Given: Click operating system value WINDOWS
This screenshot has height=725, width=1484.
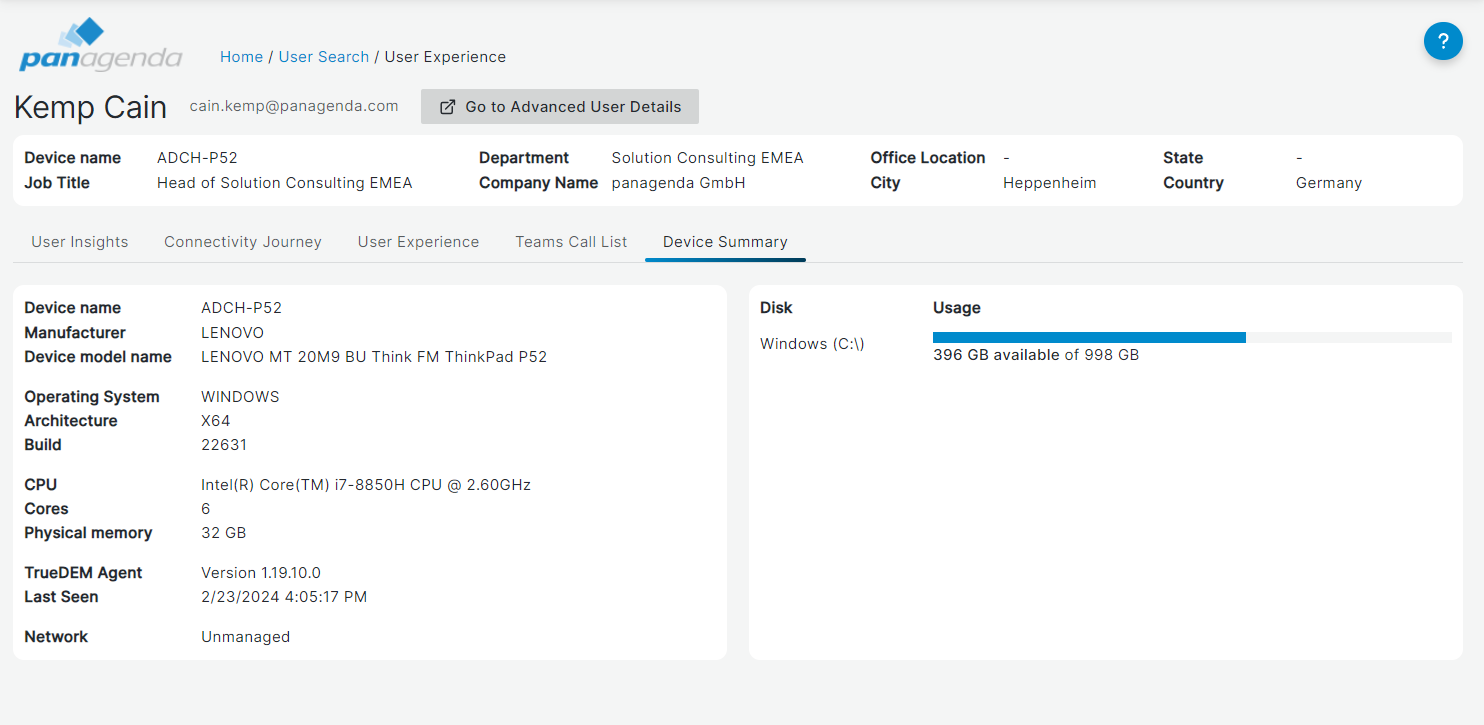Looking at the screenshot, I should coord(240,397).
